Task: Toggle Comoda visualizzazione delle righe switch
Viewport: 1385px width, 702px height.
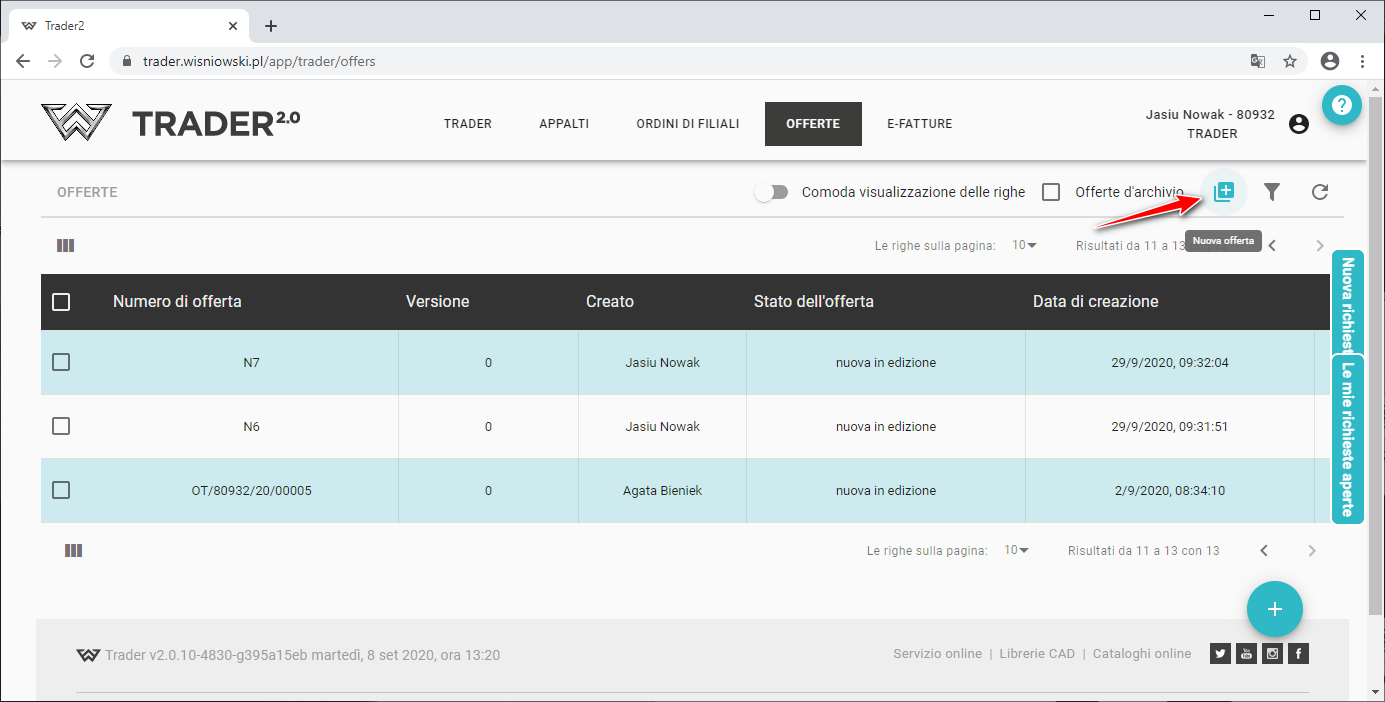Action: (x=771, y=192)
